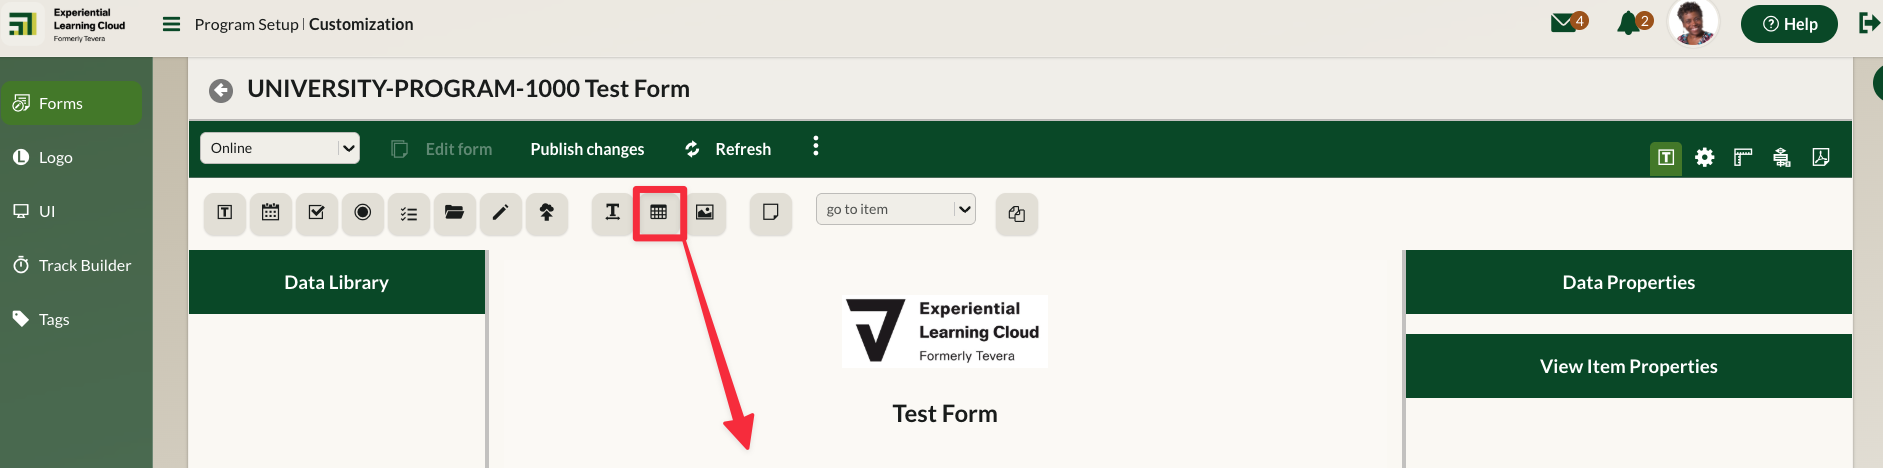Viewport: 1883px width, 468px height.
Task: Open the hamburger navigation menu
Action: point(172,24)
